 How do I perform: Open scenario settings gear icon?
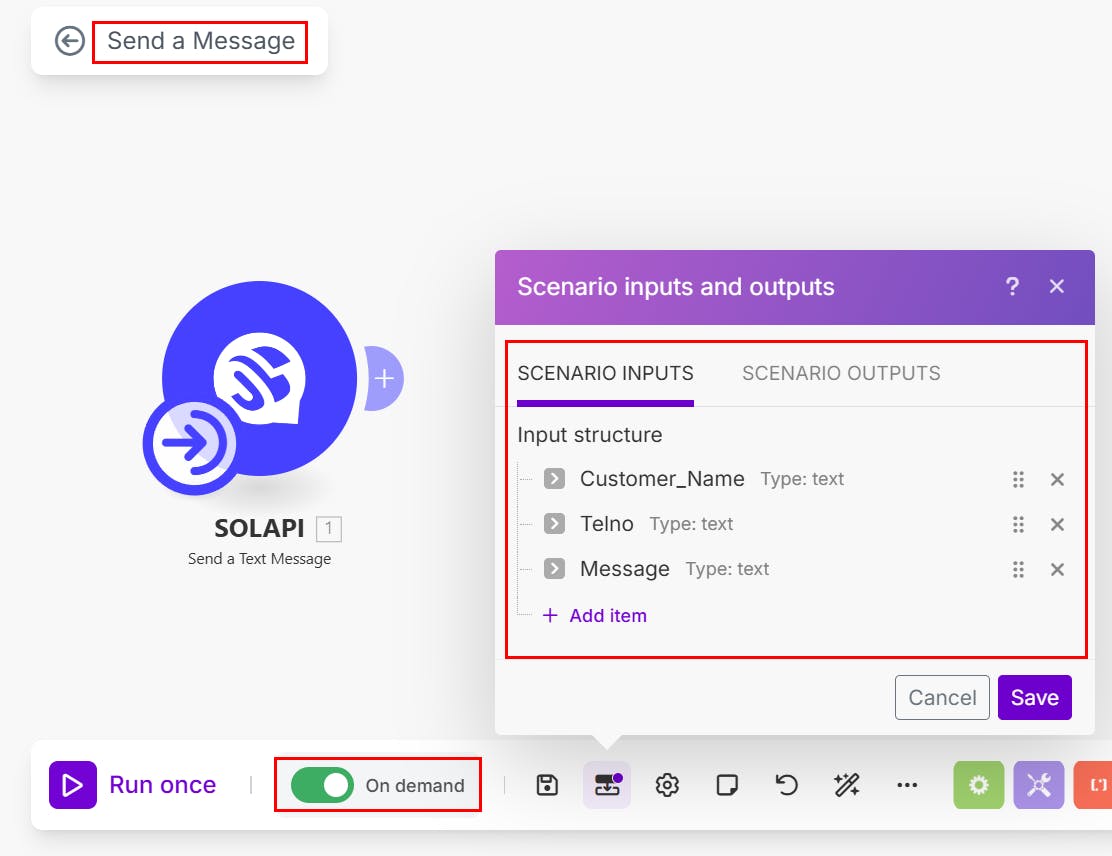pos(667,785)
